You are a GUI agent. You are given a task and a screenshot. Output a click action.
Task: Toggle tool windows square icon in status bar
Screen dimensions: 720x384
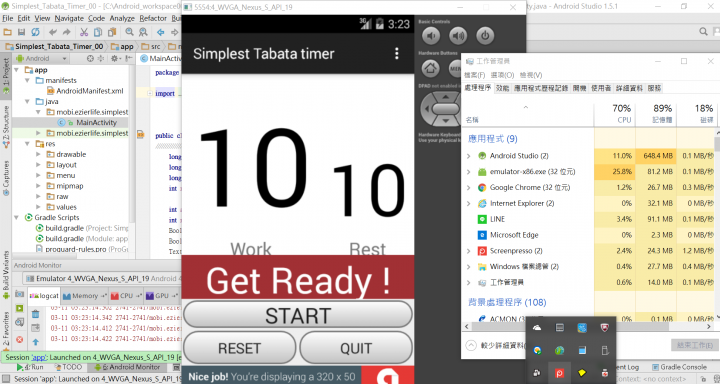coord(6,379)
